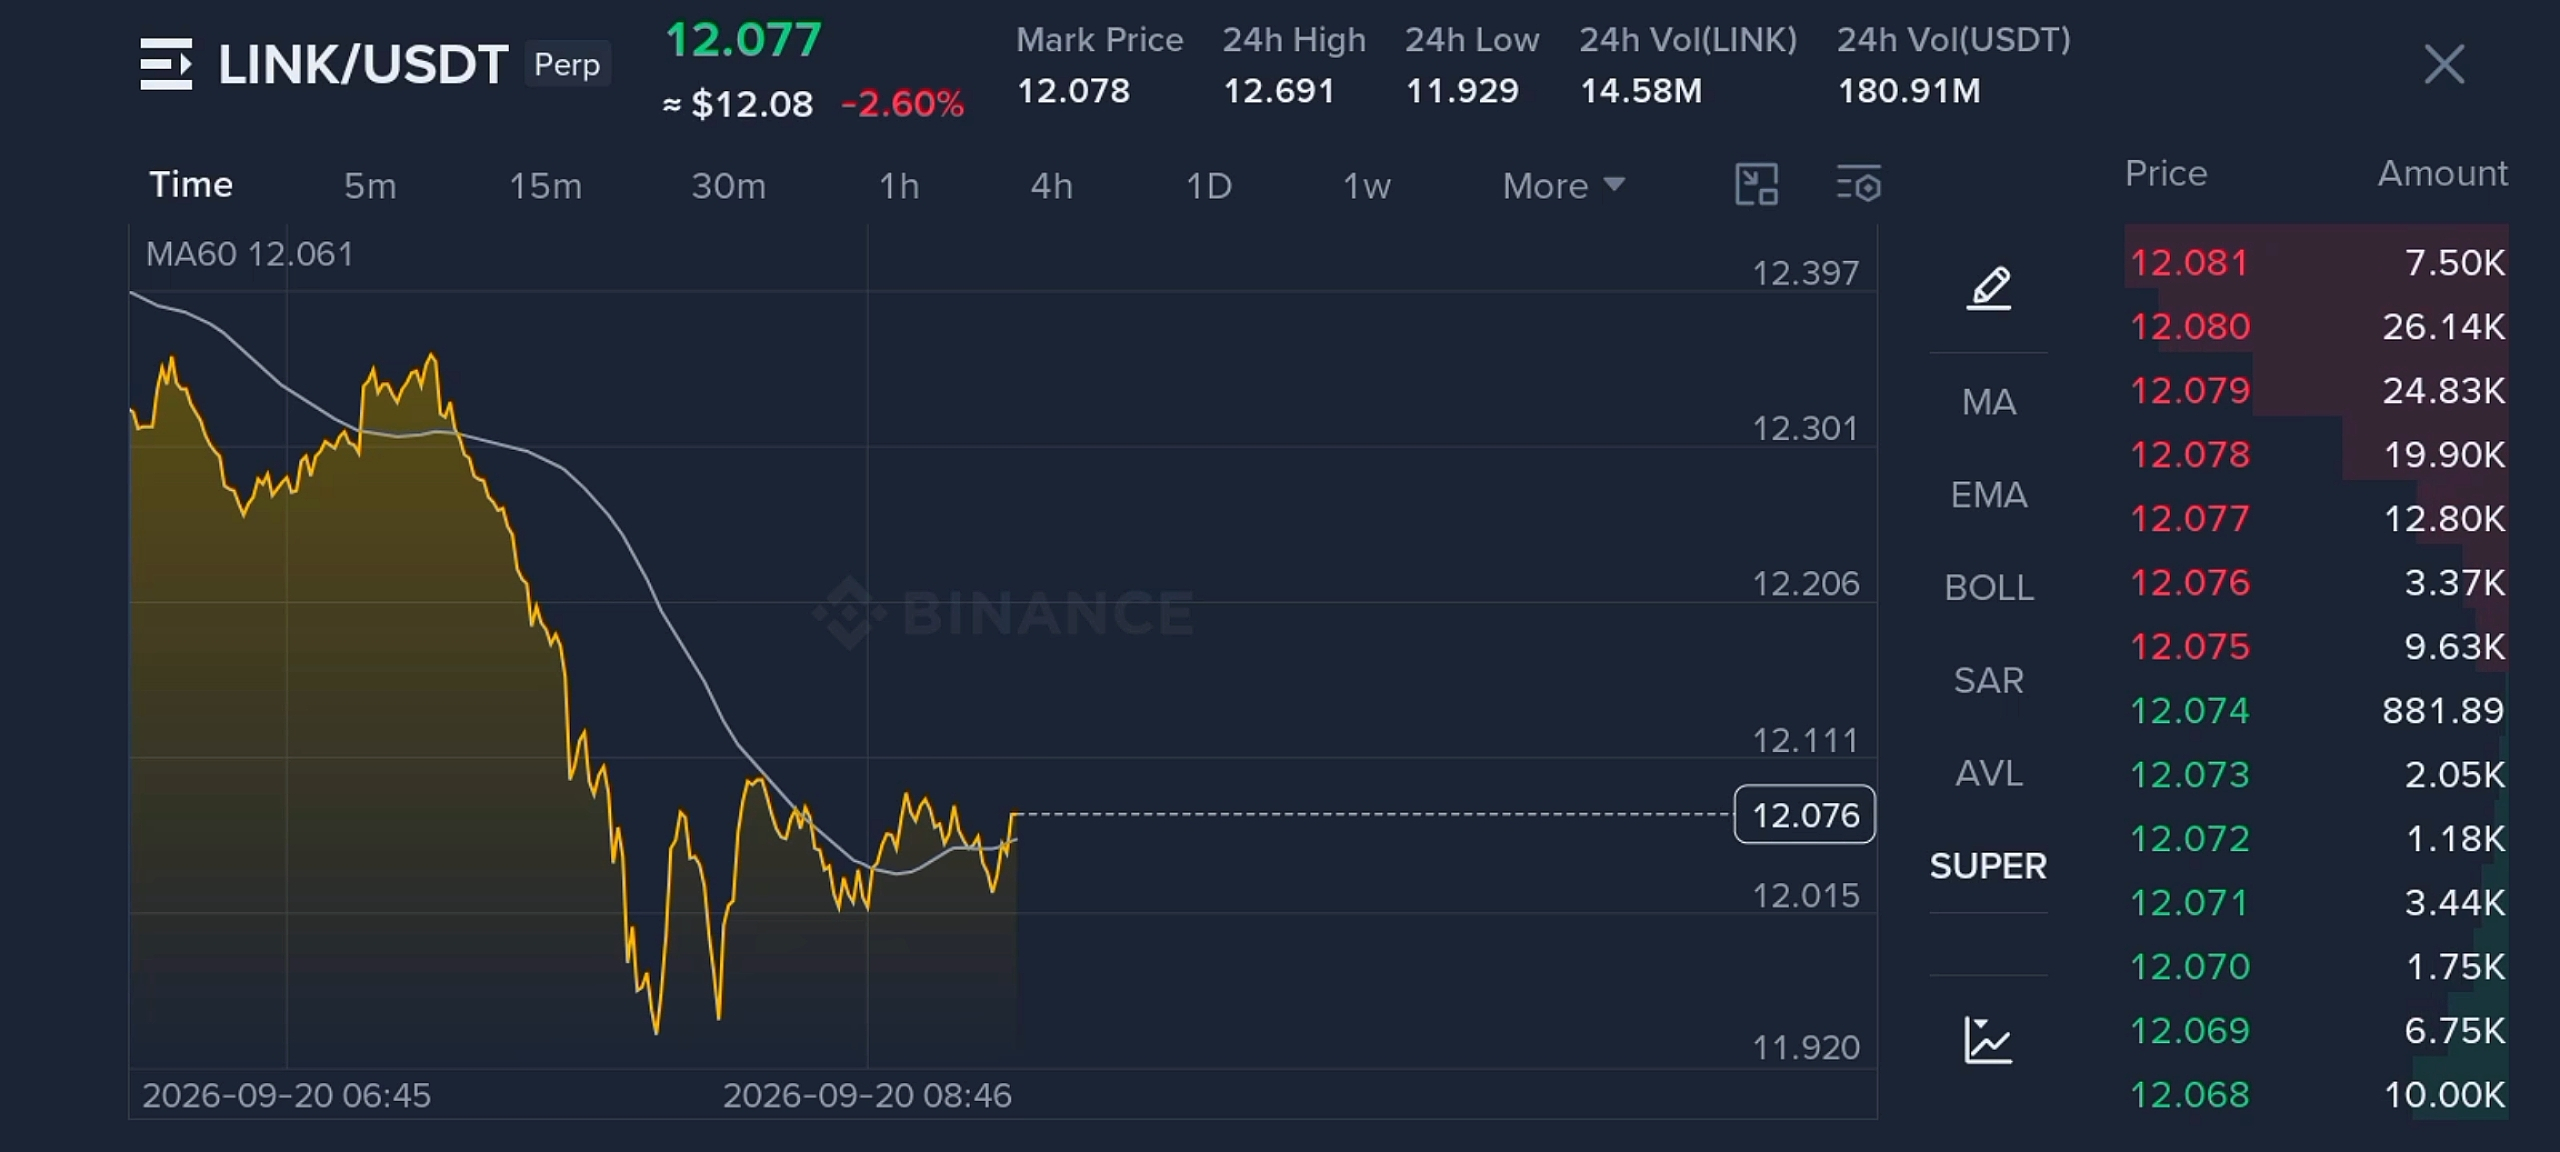Switch to the 4h interval
Viewport: 2560px width, 1152px height.
tap(1051, 186)
